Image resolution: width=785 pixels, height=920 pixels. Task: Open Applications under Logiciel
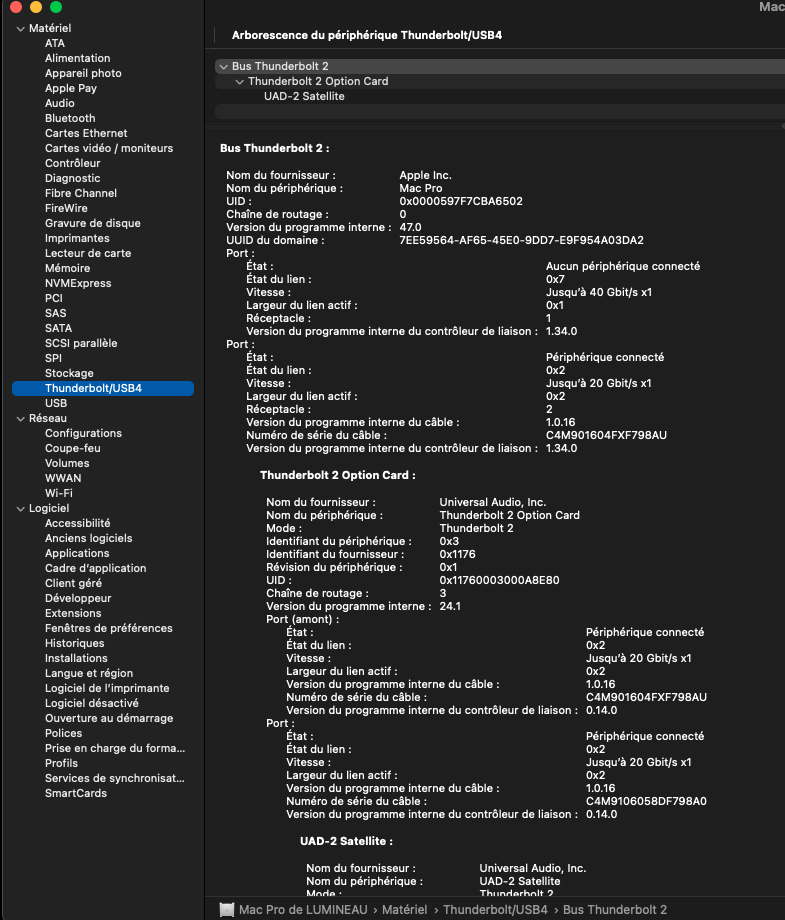click(x=77, y=553)
